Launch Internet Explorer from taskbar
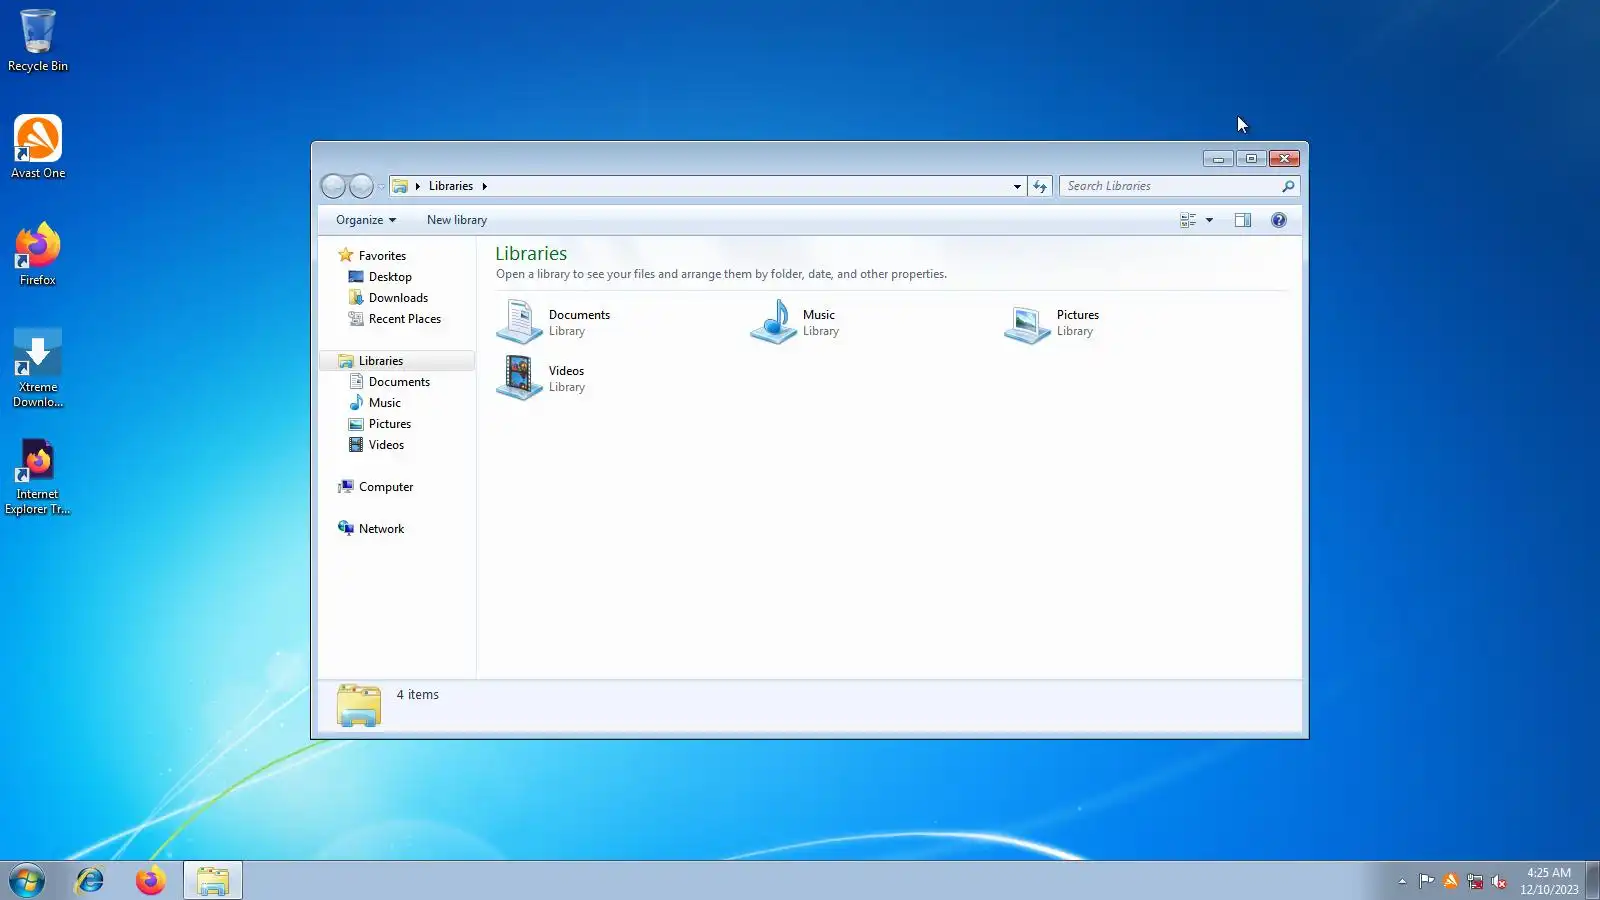The image size is (1600, 900). tap(90, 881)
